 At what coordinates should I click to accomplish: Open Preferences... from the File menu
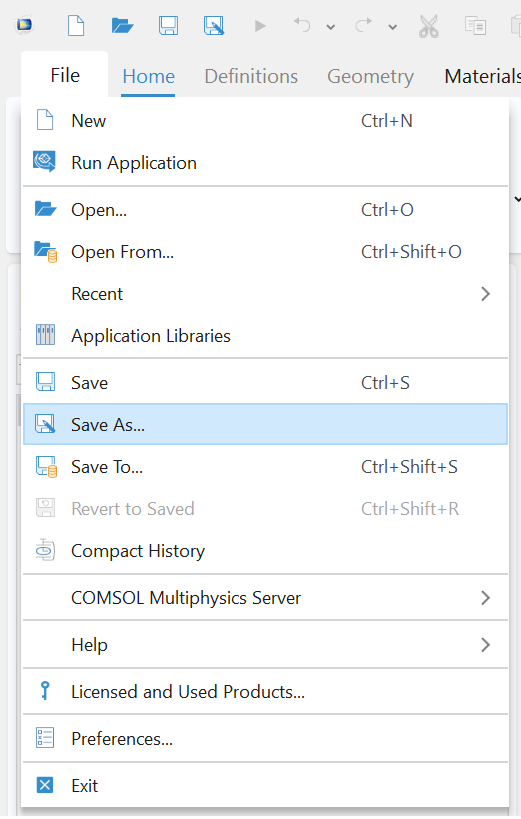(x=265, y=739)
